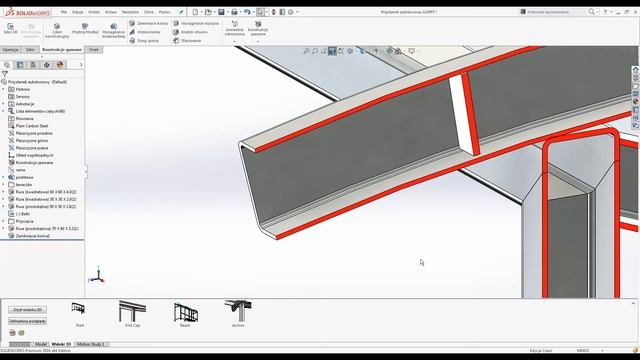Open the Edycja menu
Screen dimensions: 640x360
78,12
